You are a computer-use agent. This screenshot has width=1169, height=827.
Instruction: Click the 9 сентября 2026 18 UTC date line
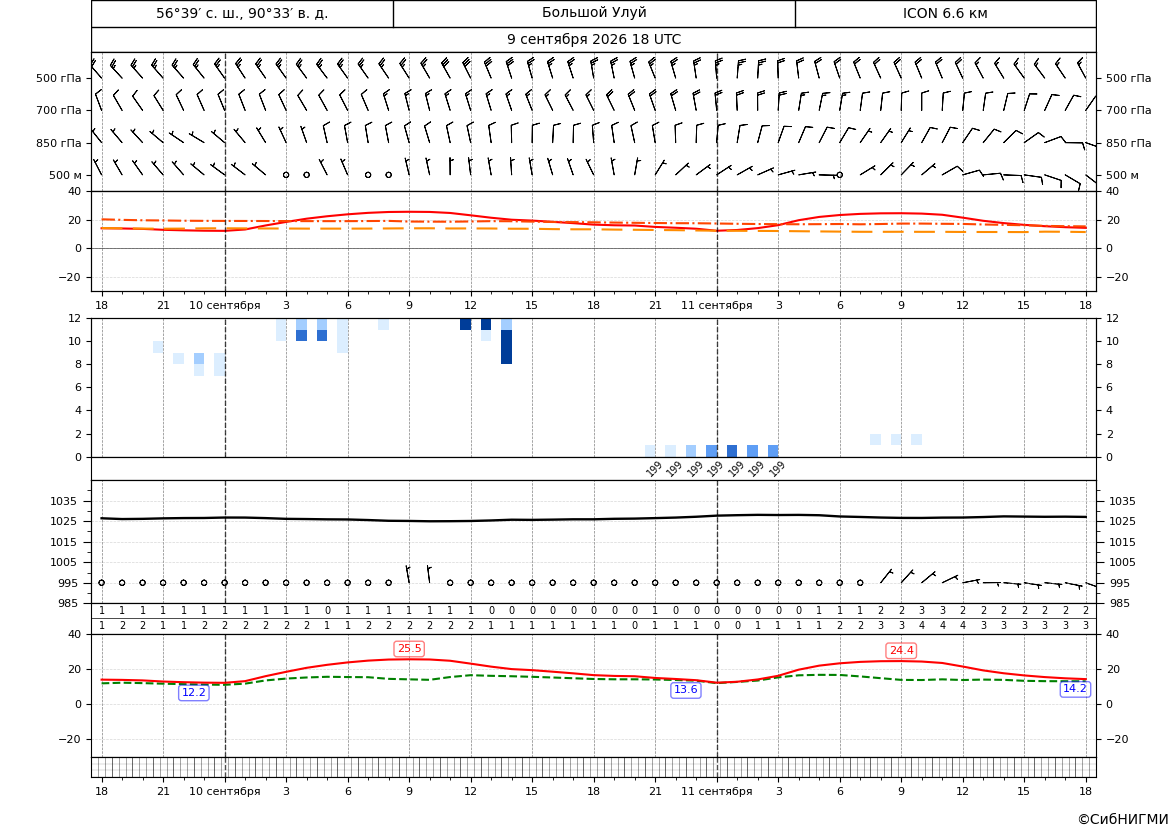point(593,40)
